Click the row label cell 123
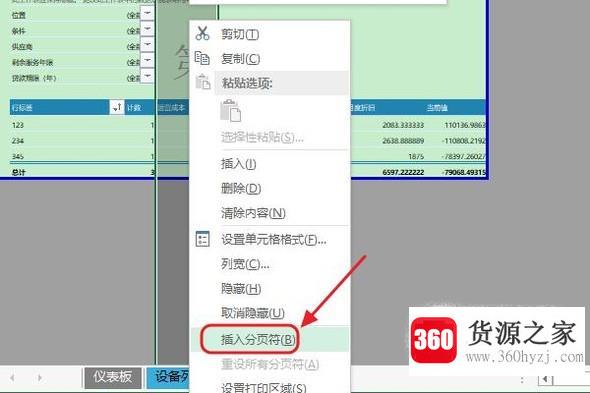The height and width of the screenshot is (393, 590). tap(18, 125)
